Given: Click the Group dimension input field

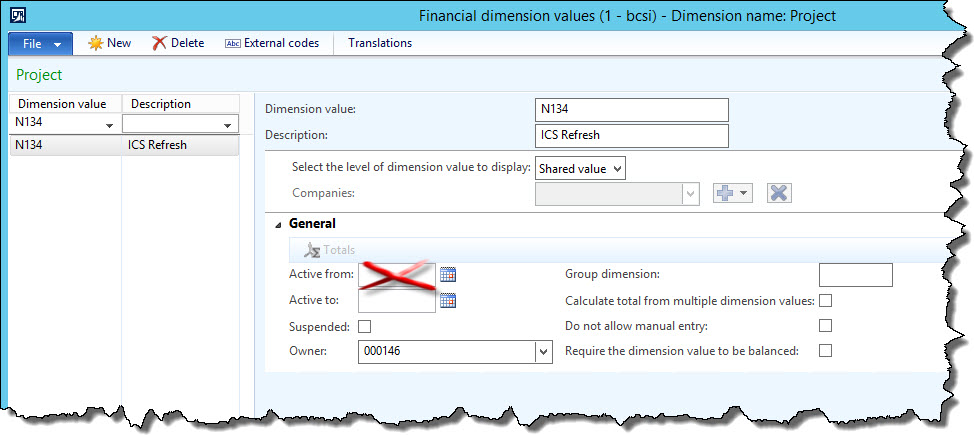Looking at the screenshot, I should point(855,275).
